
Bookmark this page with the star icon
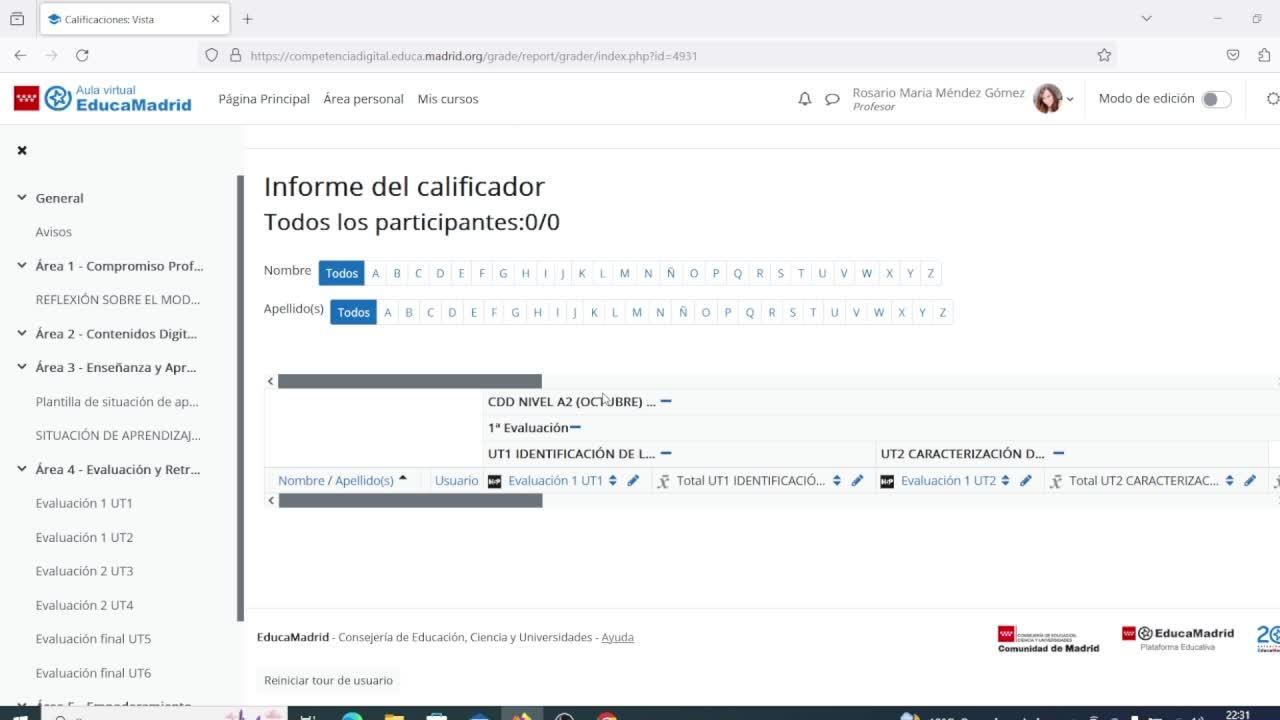coord(1104,55)
